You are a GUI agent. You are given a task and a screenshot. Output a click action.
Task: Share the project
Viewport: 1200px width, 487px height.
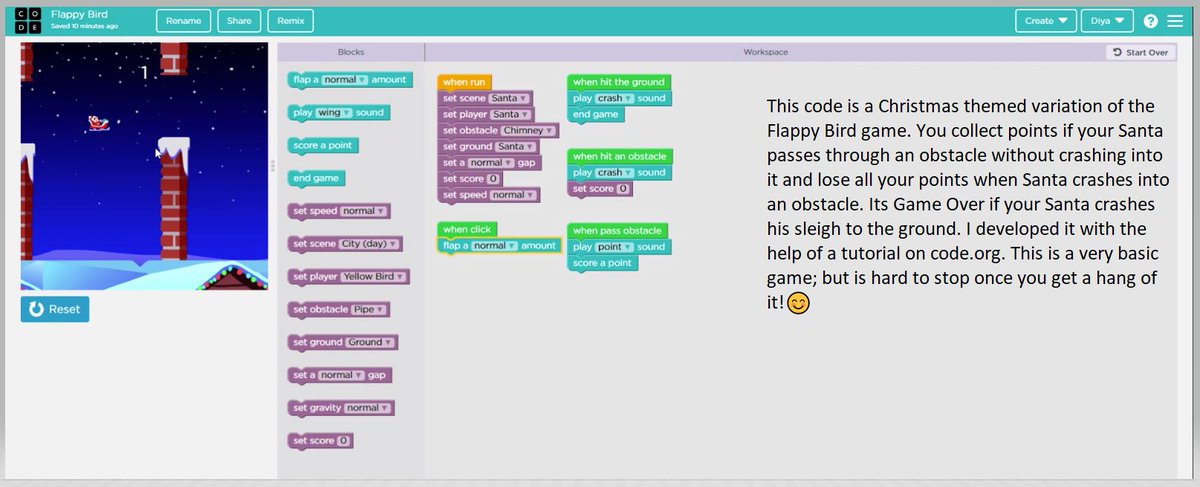239,20
